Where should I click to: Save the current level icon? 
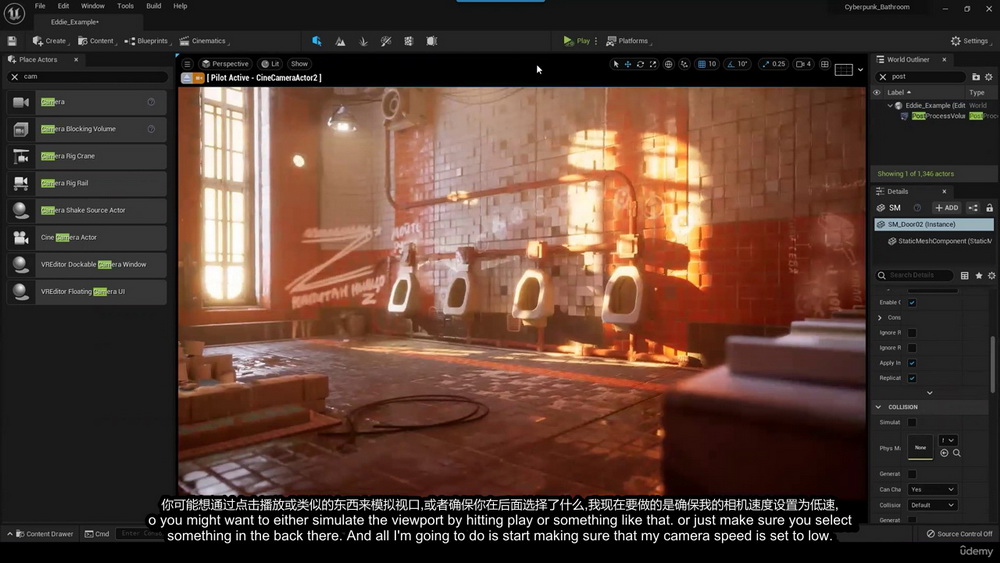click(11, 41)
